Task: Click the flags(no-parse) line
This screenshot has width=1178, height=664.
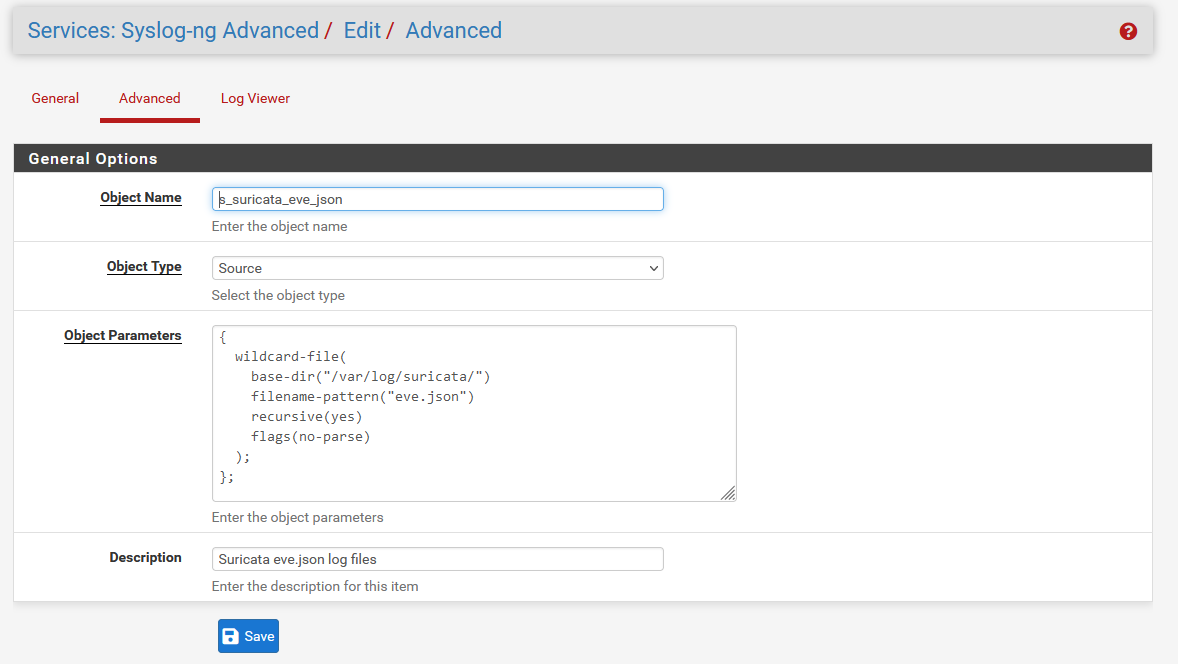Action: [x=310, y=436]
